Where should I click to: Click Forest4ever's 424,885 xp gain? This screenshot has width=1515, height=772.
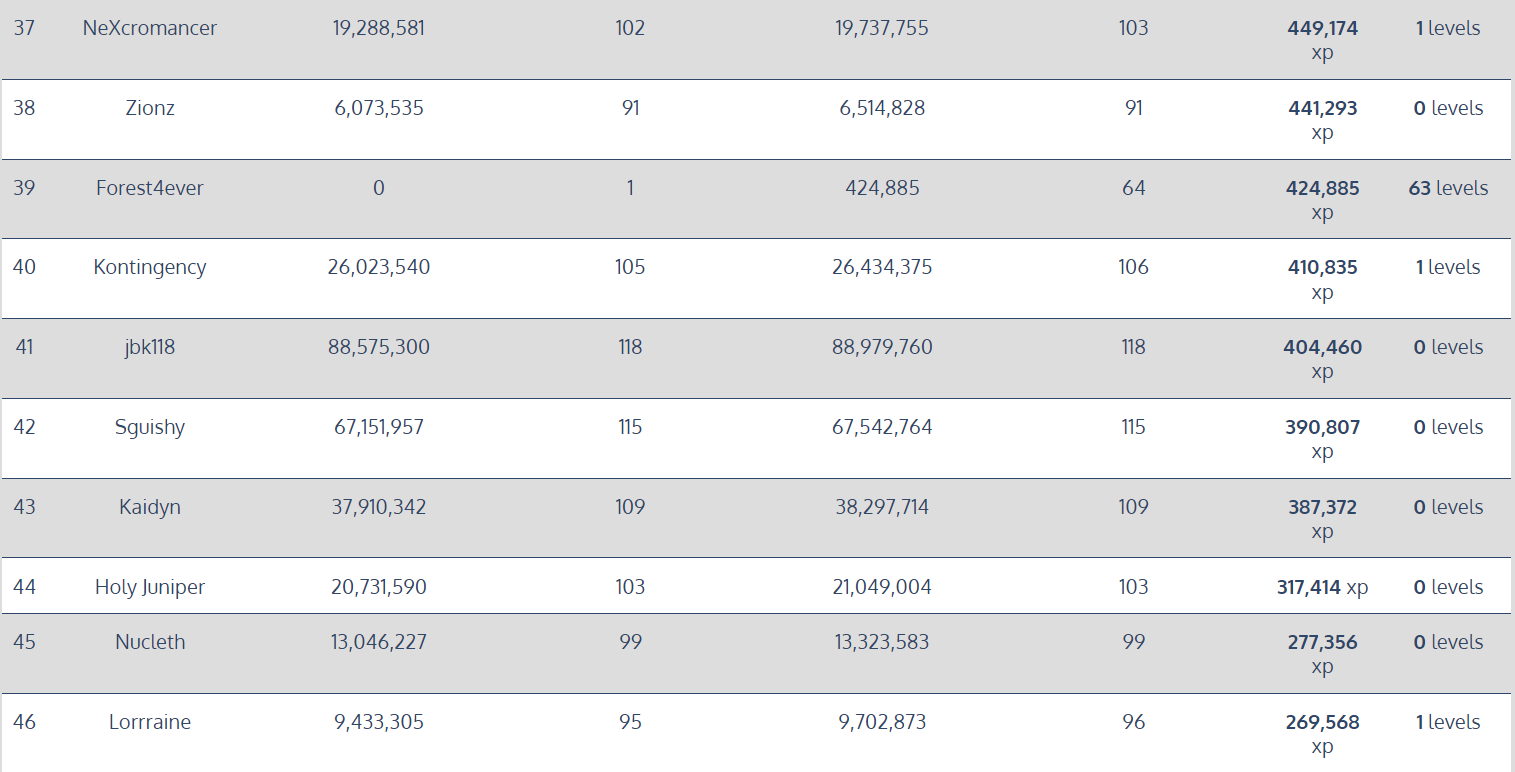1322,199
